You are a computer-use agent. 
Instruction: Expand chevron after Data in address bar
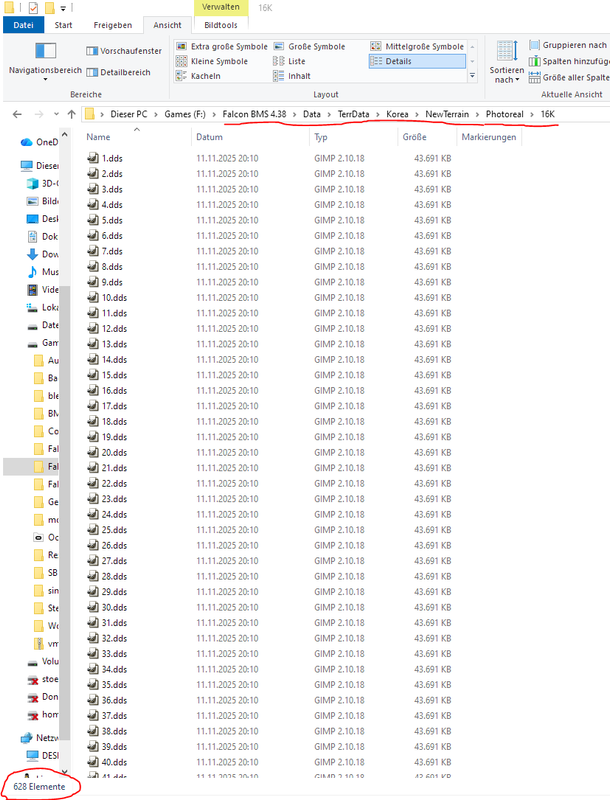(329, 114)
